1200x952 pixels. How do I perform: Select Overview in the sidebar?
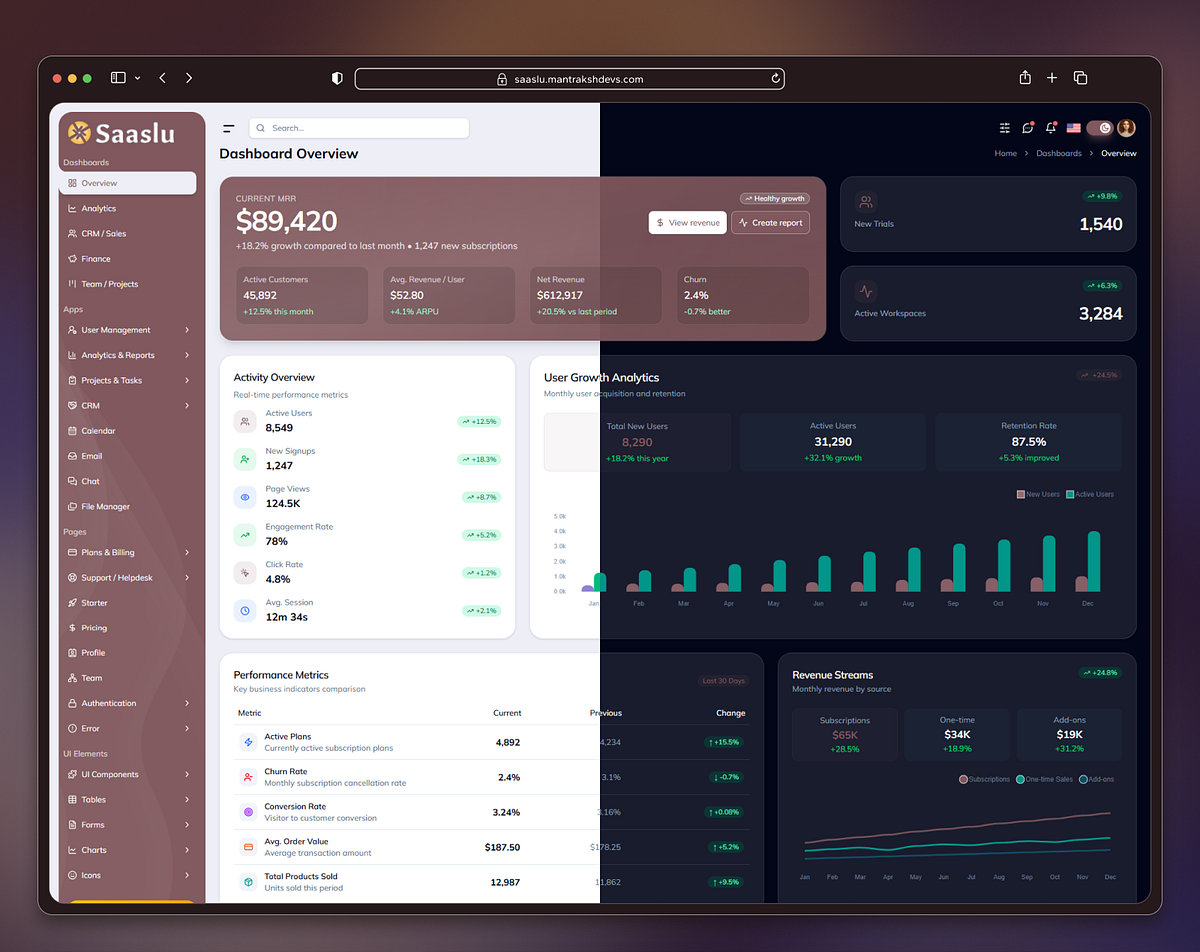(128, 183)
